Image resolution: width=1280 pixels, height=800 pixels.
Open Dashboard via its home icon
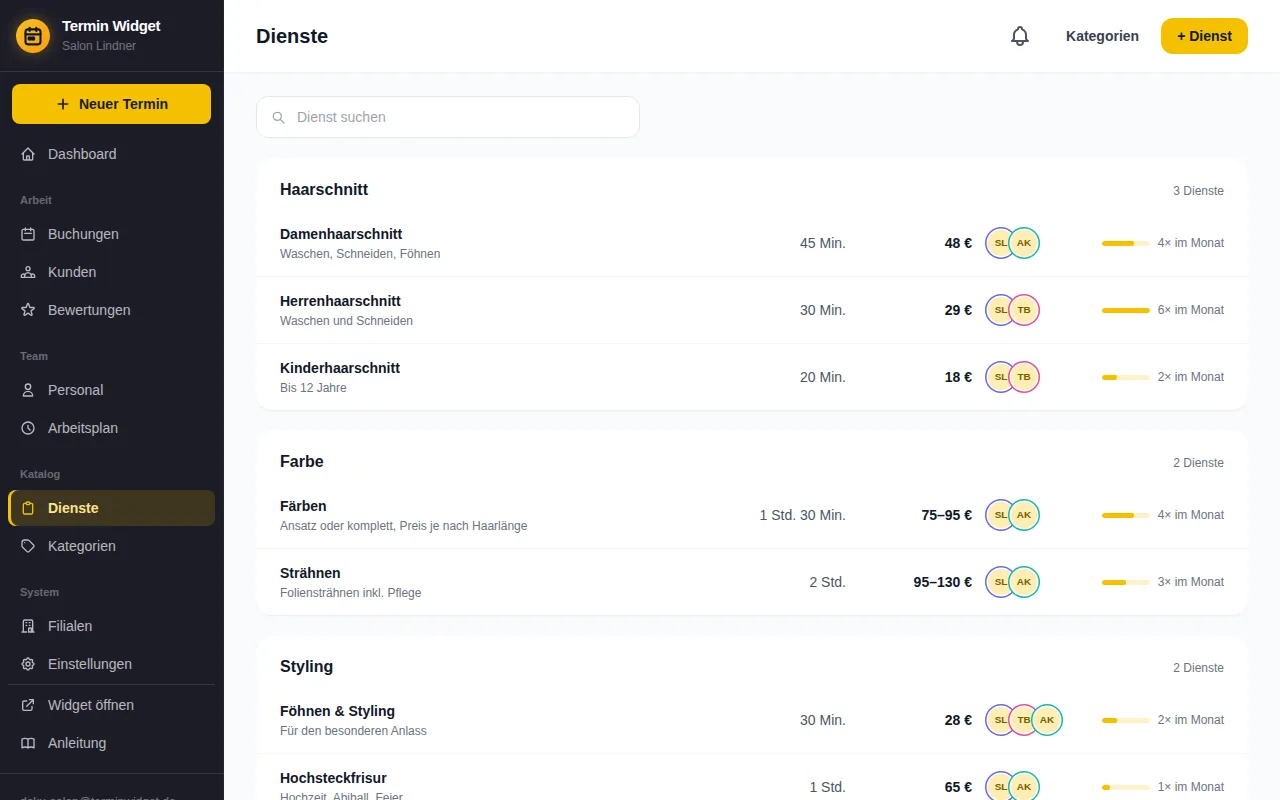coord(28,154)
